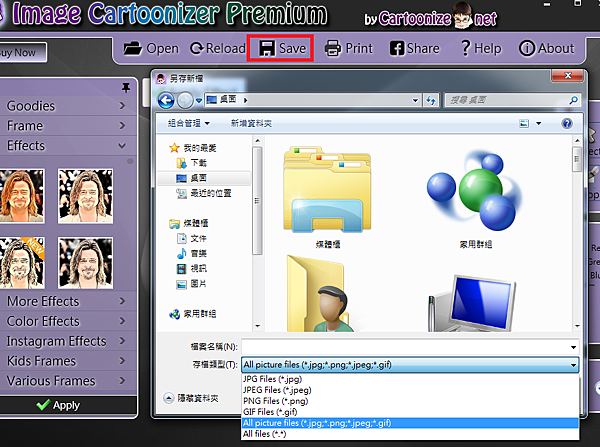Click the forward navigation arrow in dialog
This screenshot has width=600, height=447.
point(186,101)
